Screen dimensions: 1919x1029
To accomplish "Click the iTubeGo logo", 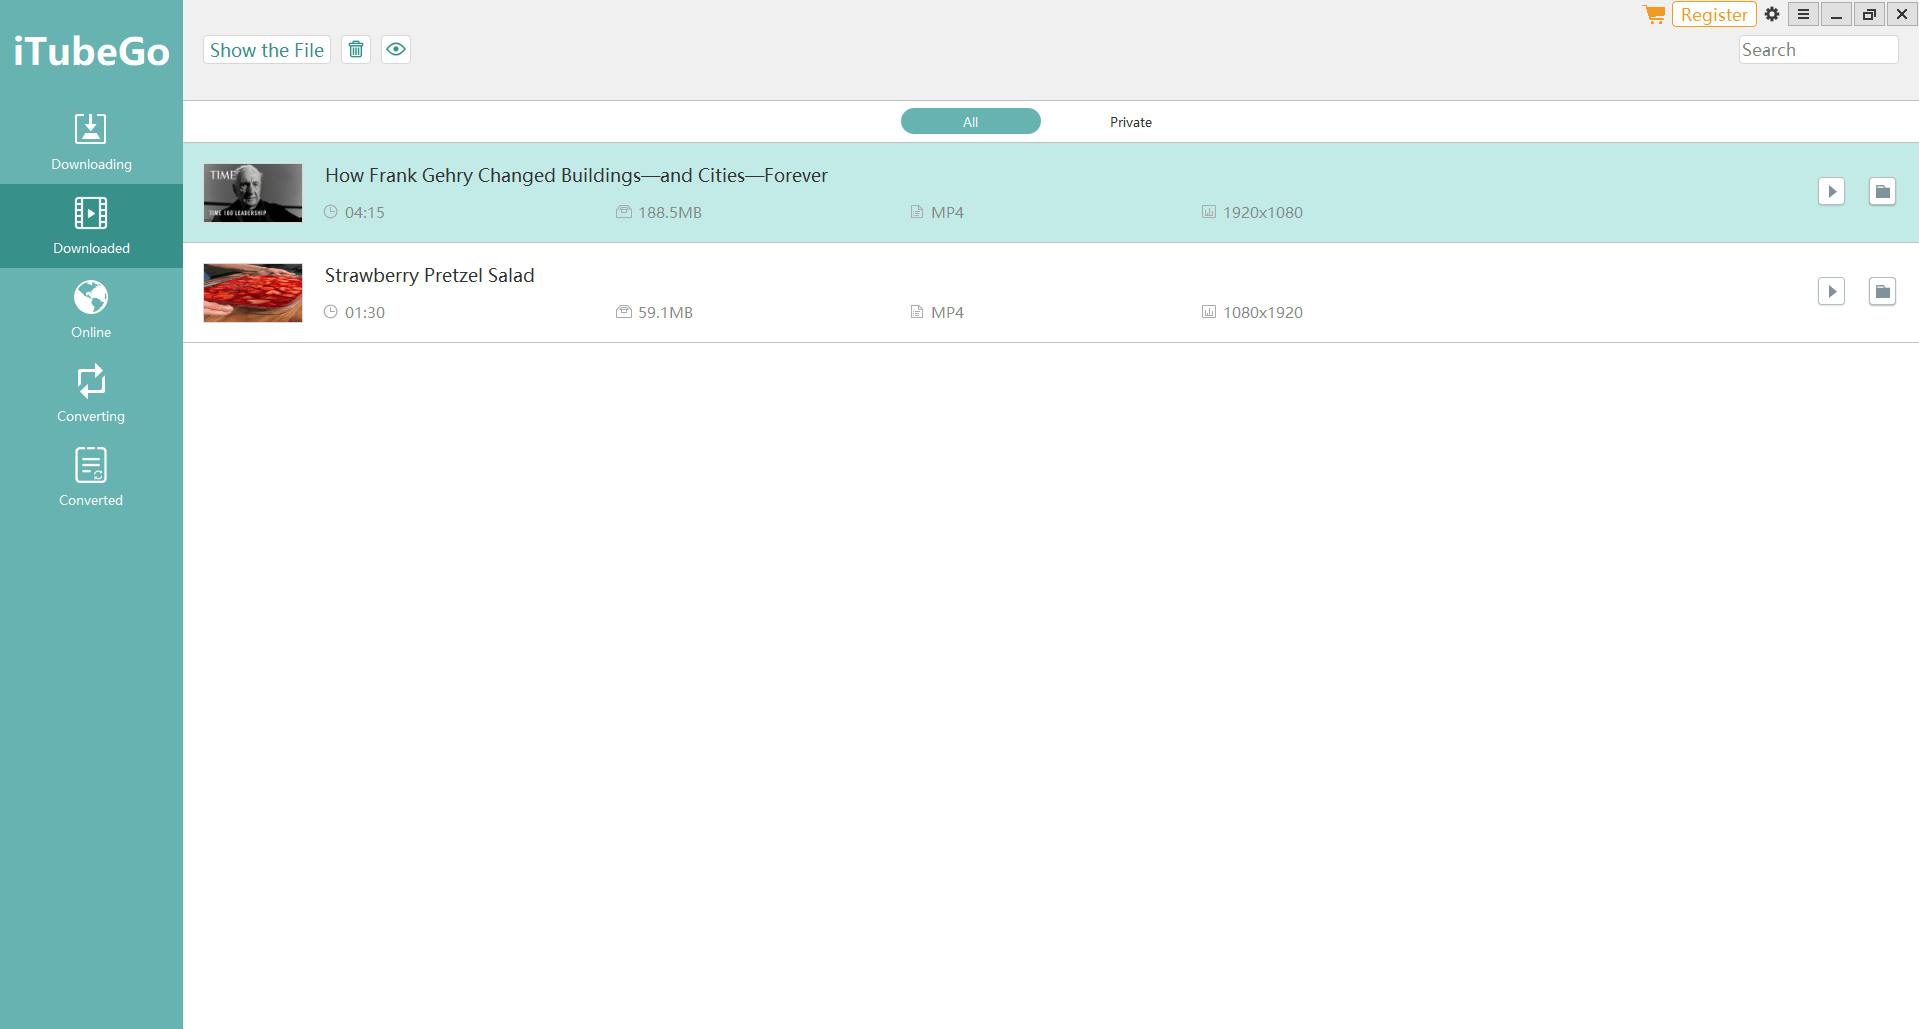I will pos(91,51).
